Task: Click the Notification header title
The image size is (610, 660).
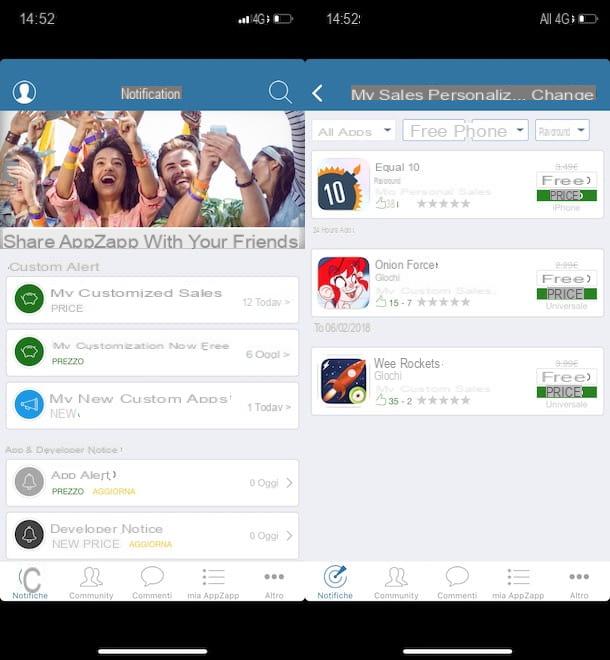Action: [151, 93]
